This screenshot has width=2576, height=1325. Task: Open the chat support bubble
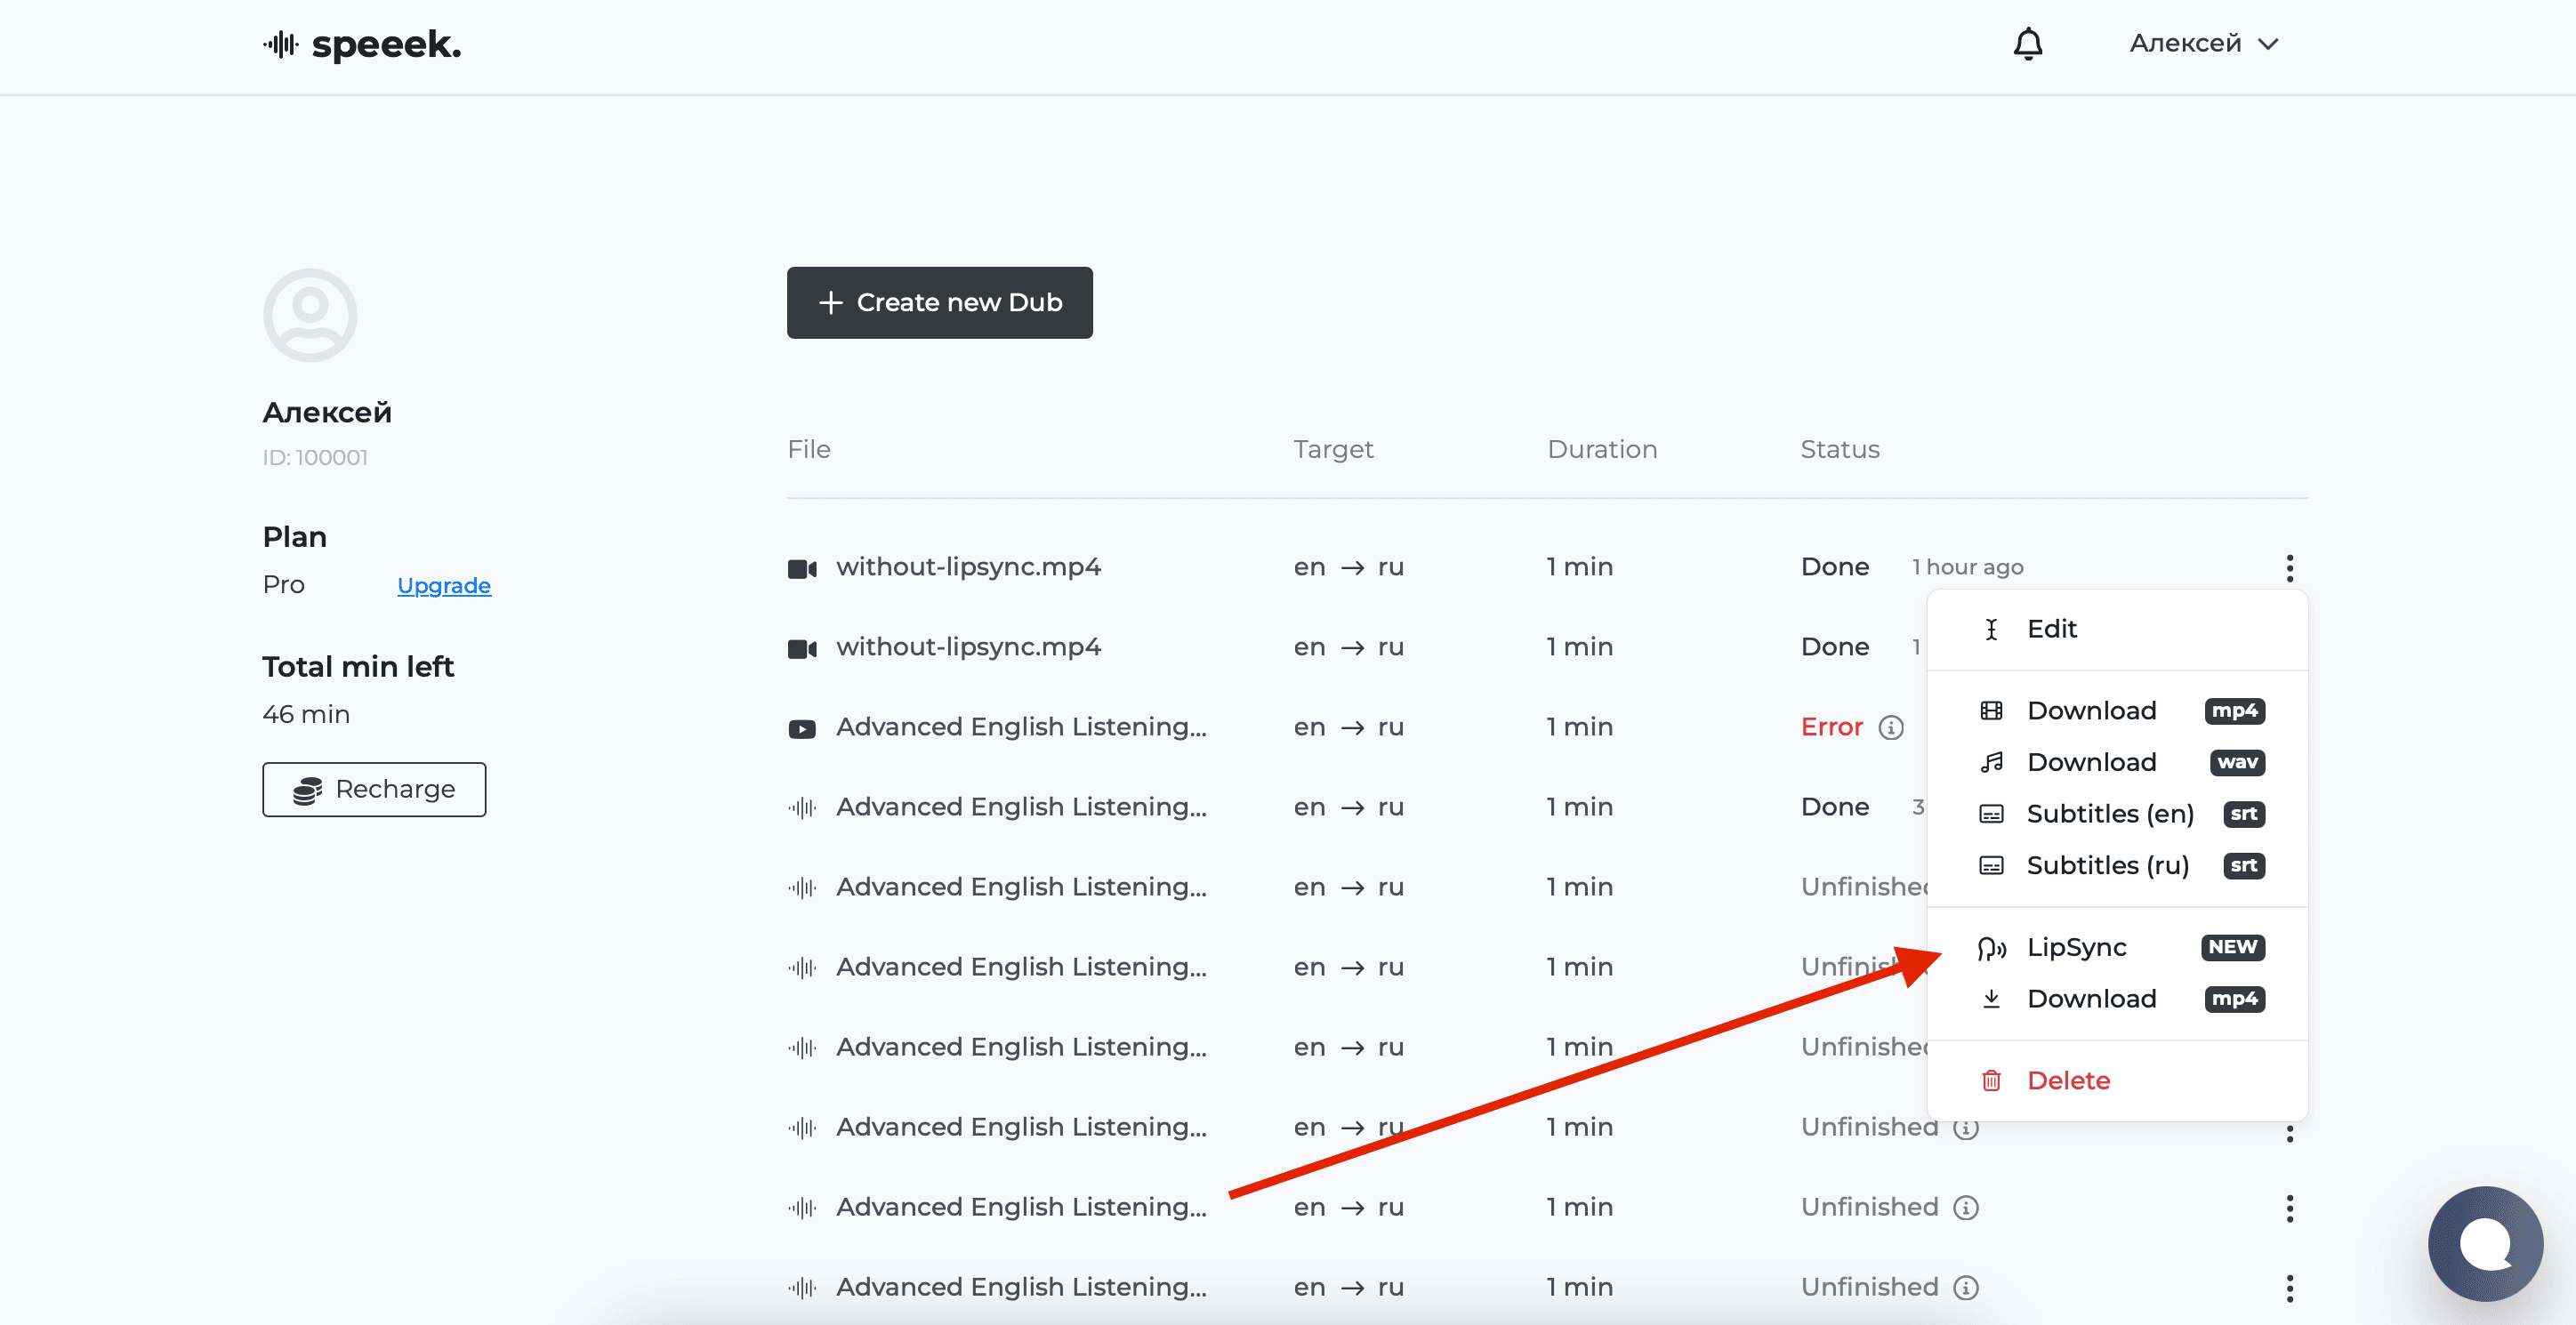(2484, 1243)
